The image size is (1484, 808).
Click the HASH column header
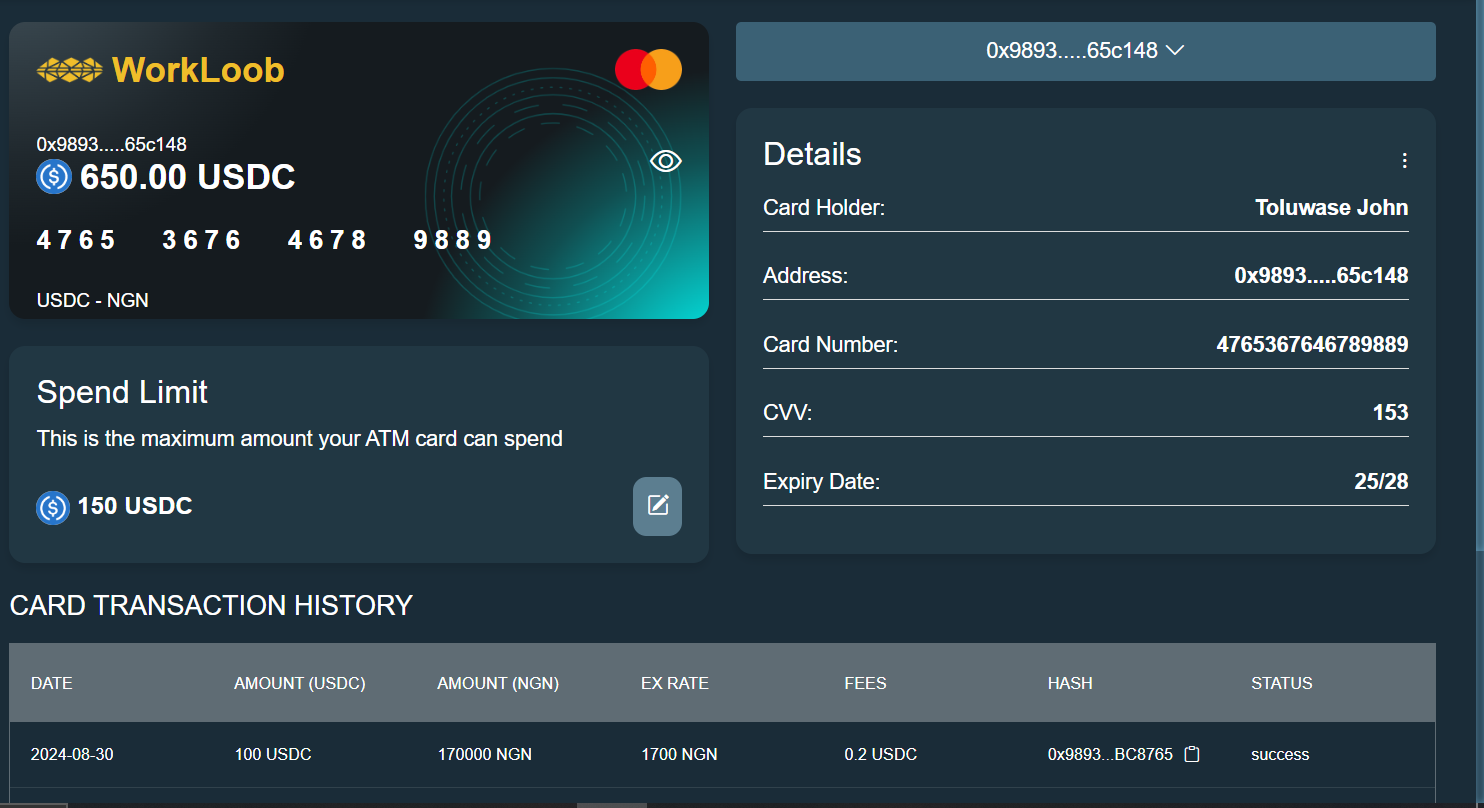(x=1070, y=684)
